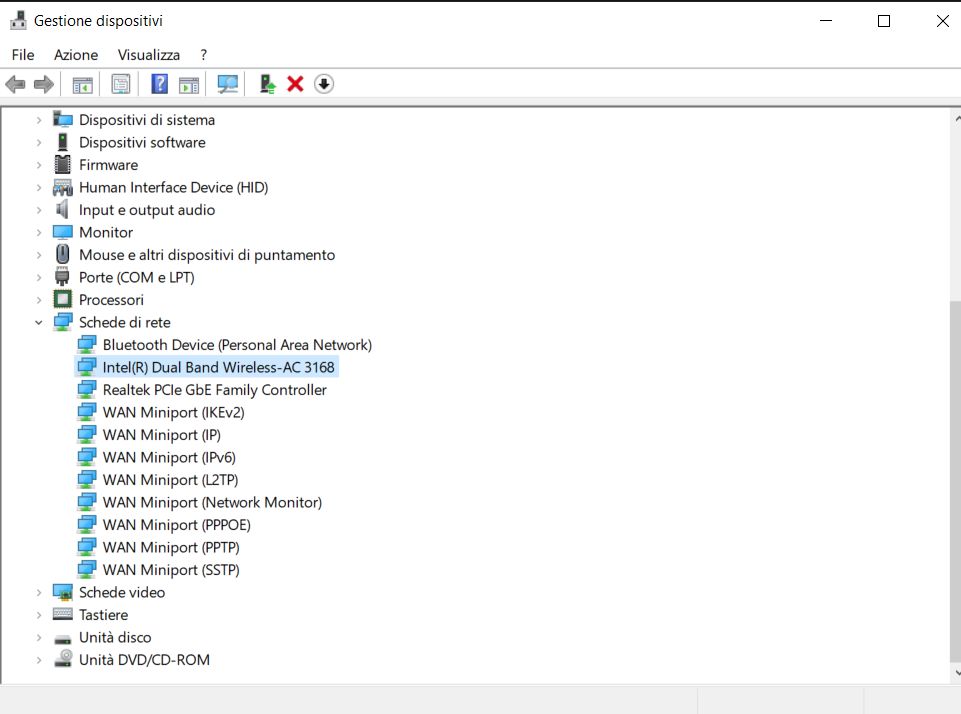Viewport: 961px width, 714px height.
Task: Expand the Porte (COM e LPT) node
Action: [39, 278]
